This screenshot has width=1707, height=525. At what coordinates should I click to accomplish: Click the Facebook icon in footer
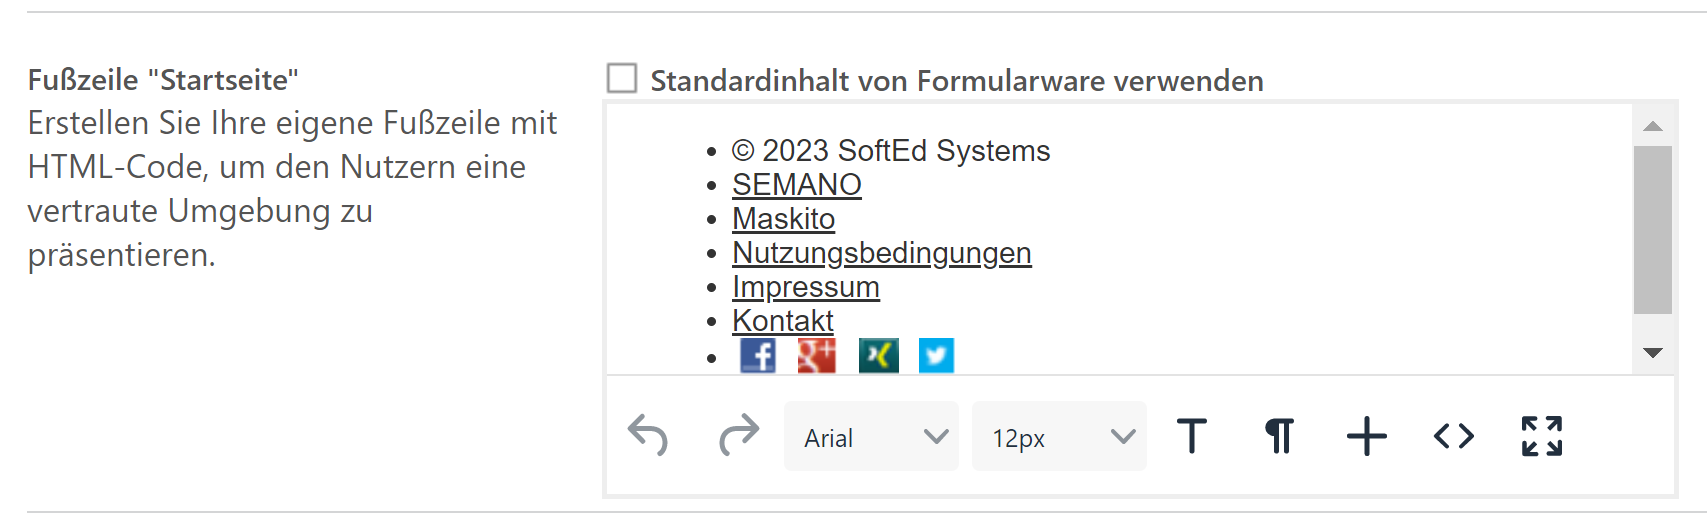[758, 355]
